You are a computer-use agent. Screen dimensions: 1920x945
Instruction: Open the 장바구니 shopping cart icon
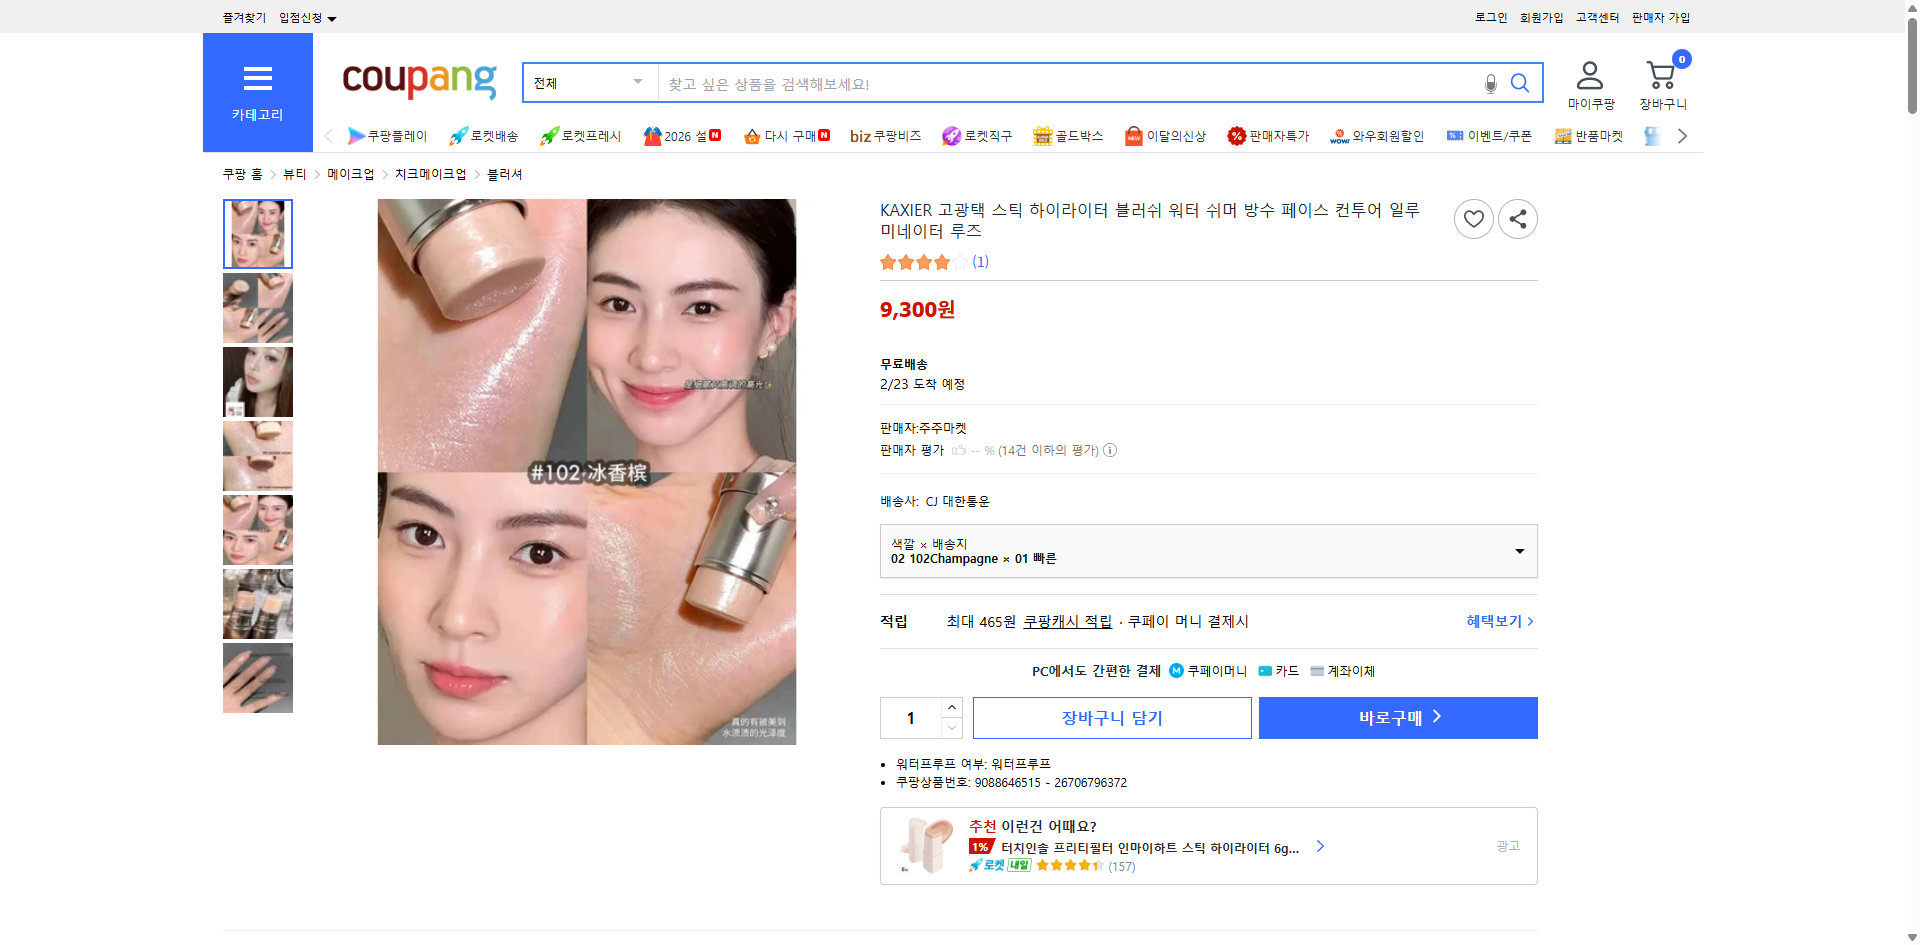tap(1661, 73)
